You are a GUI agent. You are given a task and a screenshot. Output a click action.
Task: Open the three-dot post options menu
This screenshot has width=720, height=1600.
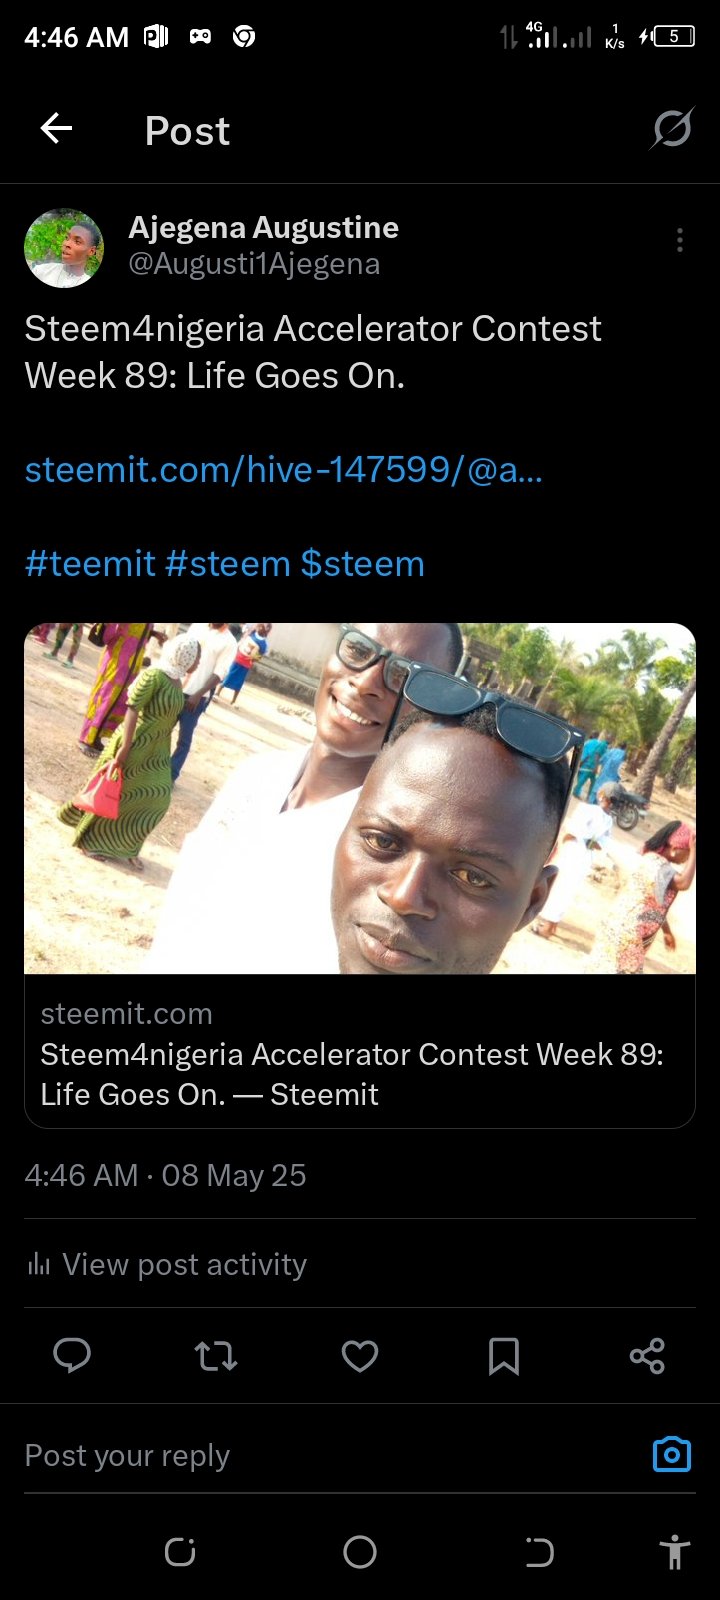tap(679, 240)
